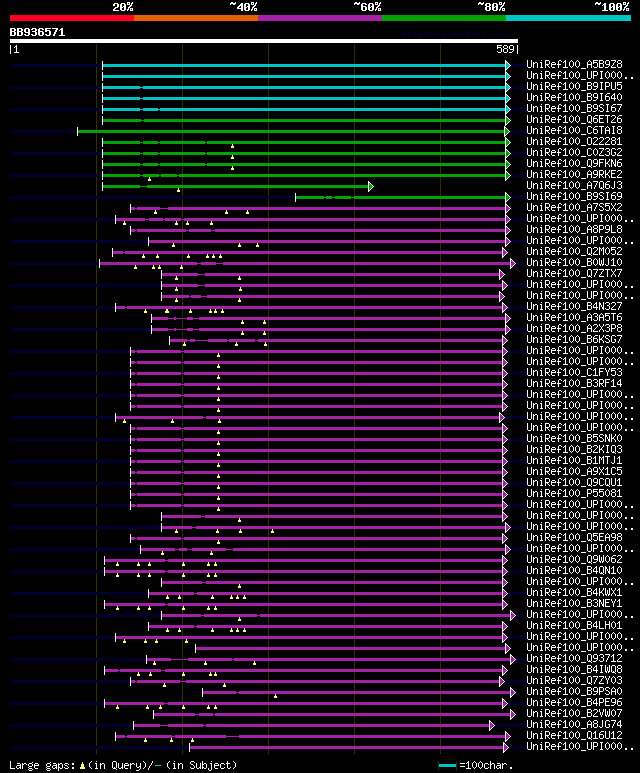This screenshot has width=640, height=773.
Task: Go to the UniRef100_B4PE96 hit
Action: coord(574,702)
